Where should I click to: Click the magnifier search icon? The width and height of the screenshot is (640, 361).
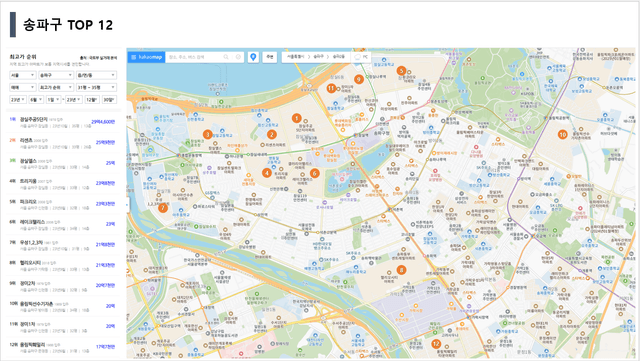tap(226, 57)
